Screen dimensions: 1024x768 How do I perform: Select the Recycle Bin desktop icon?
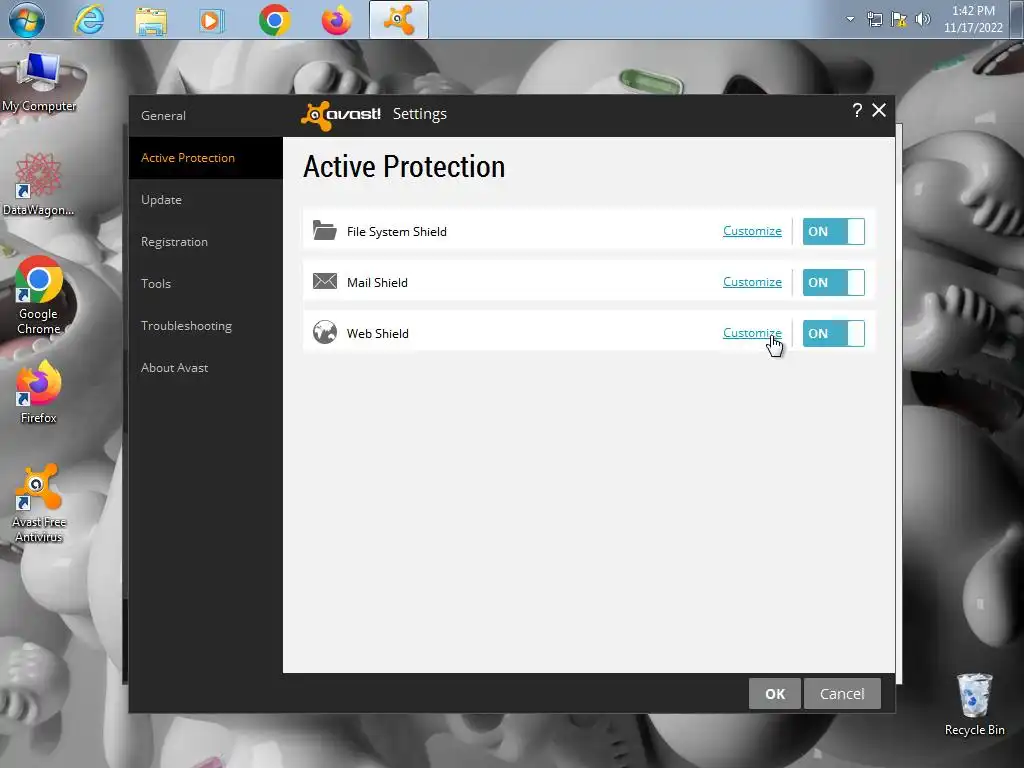(974, 705)
